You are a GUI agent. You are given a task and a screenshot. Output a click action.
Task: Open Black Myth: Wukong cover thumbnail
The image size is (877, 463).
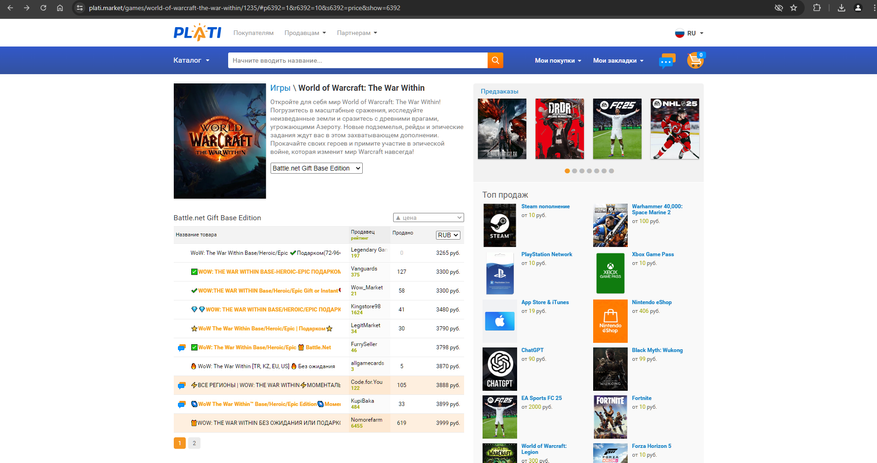point(610,369)
